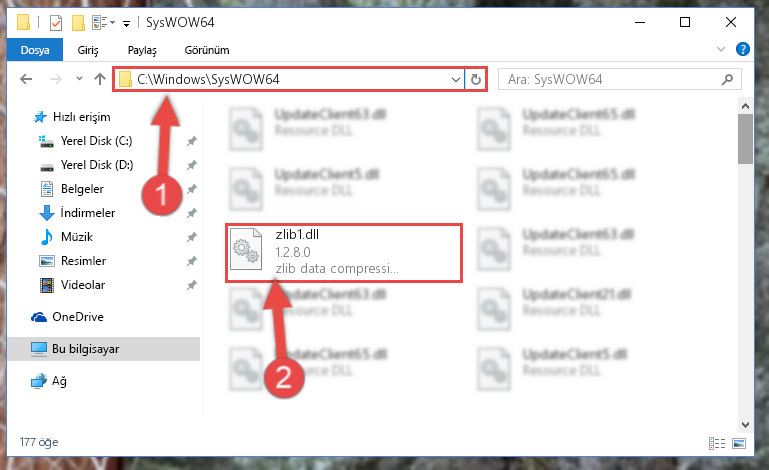
Task: Expand the ribbon with the chevron
Action: (x=720, y=49)
